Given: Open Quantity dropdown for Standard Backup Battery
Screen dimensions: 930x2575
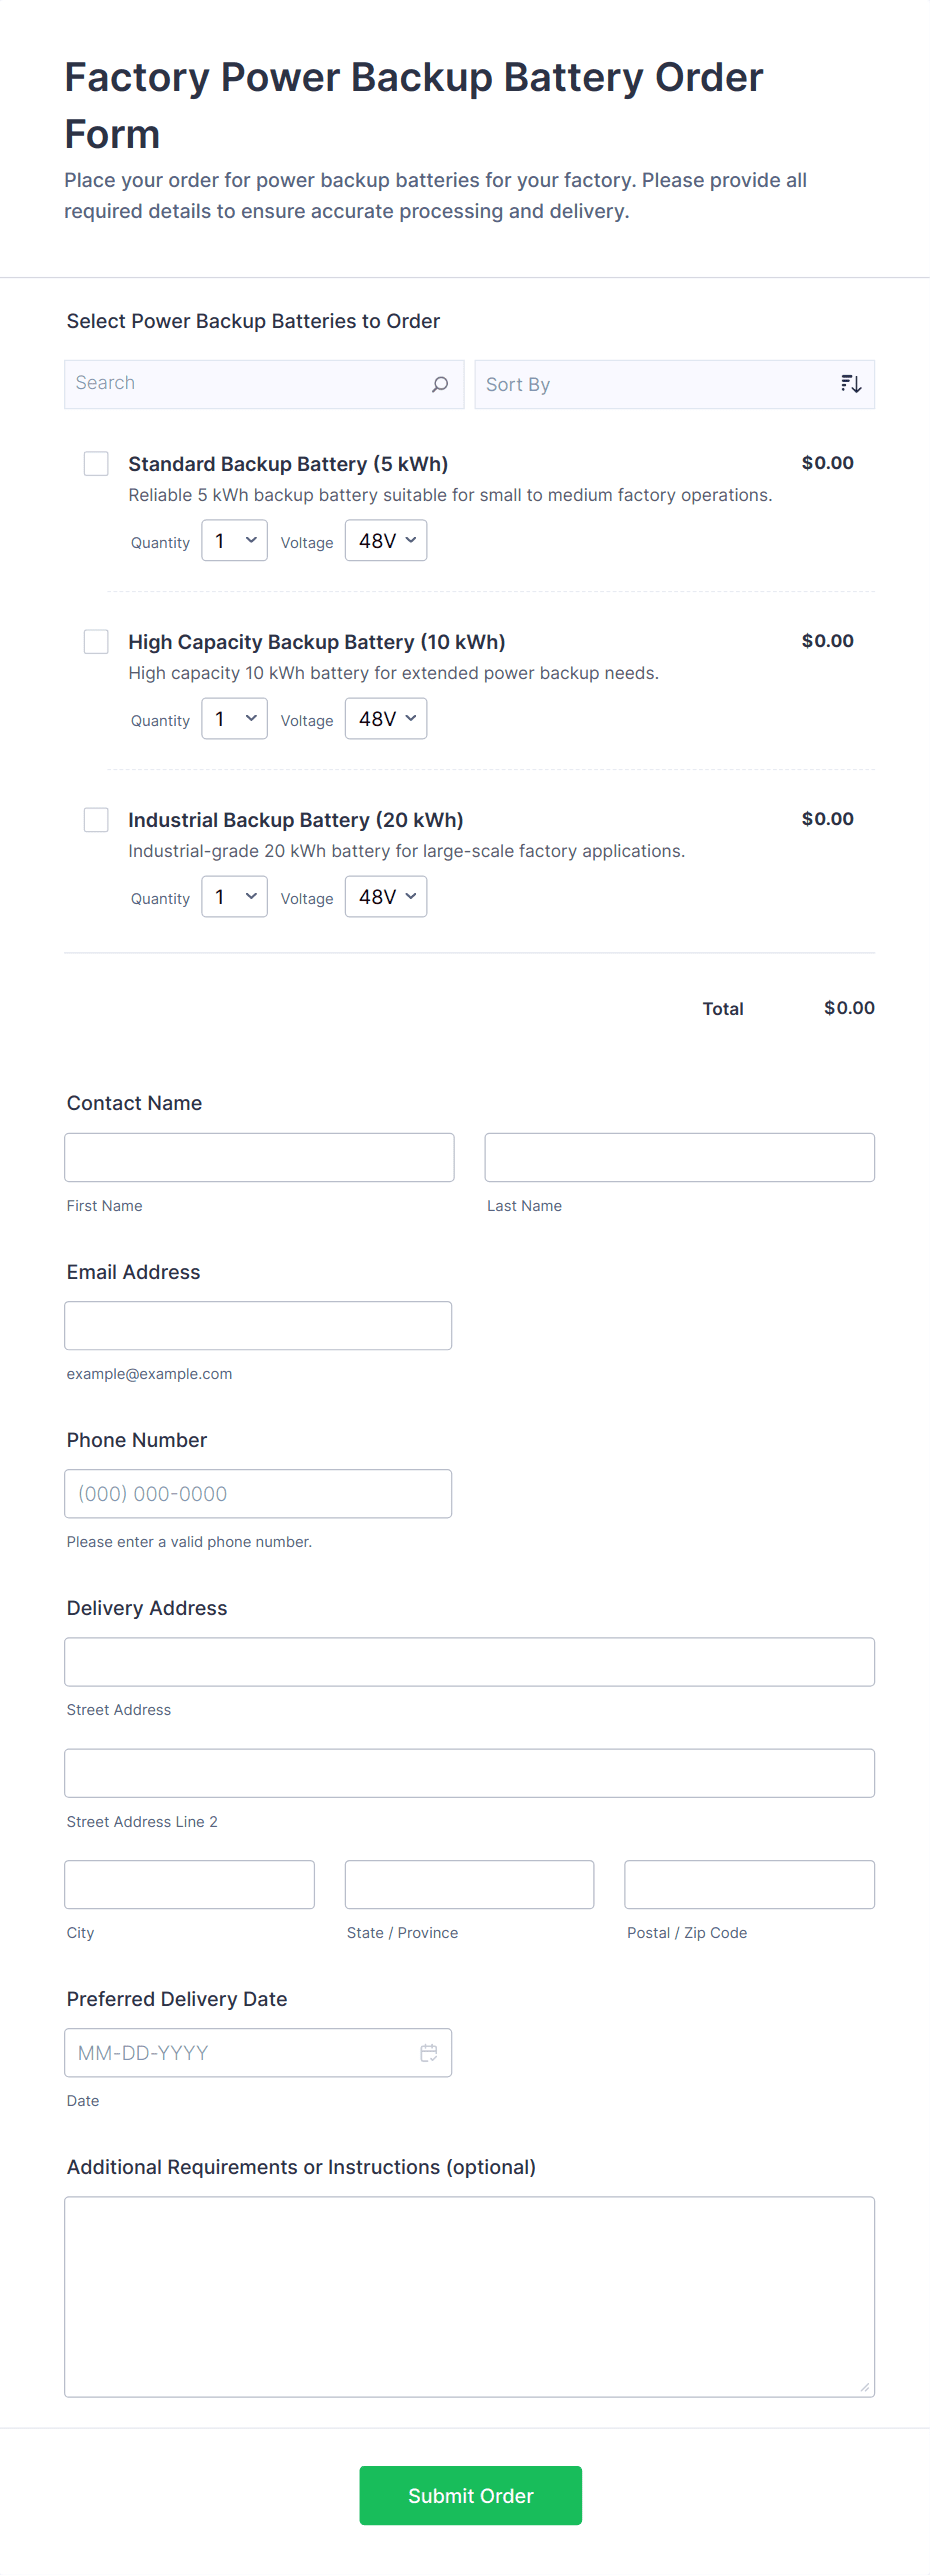Looking at the screenshot, I should pos(234,541).
